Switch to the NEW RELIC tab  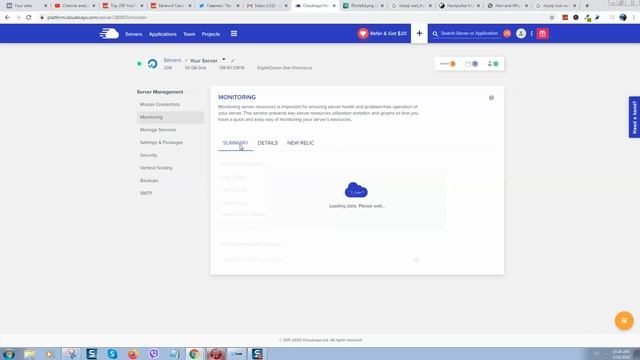[x=300, y=143]
